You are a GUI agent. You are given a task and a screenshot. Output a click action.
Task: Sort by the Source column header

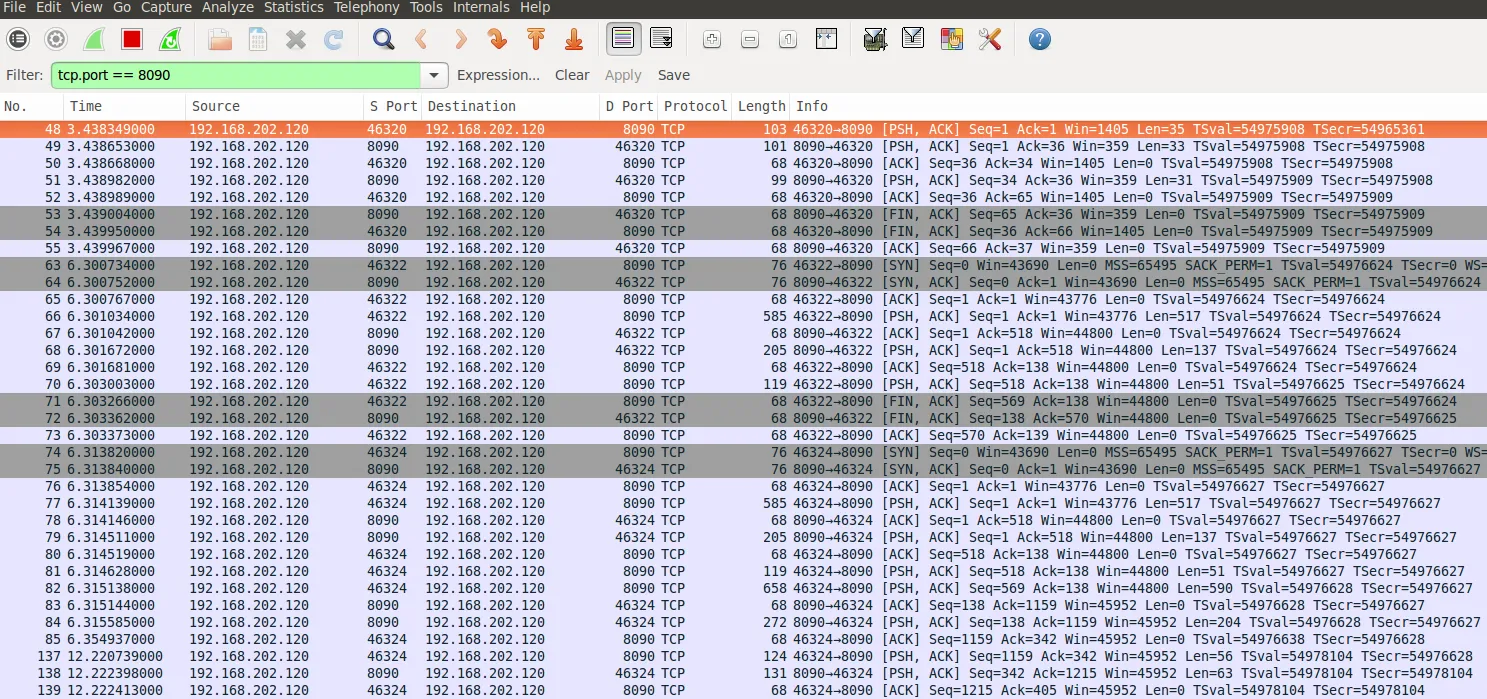pyautogui.click(x=274, y=106)
